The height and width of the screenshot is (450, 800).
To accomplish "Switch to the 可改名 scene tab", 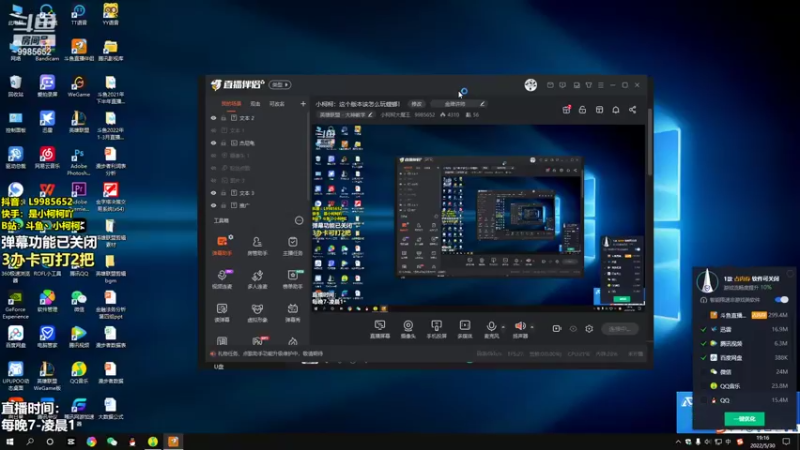I will pyautogui.click(x=277, y=104).
